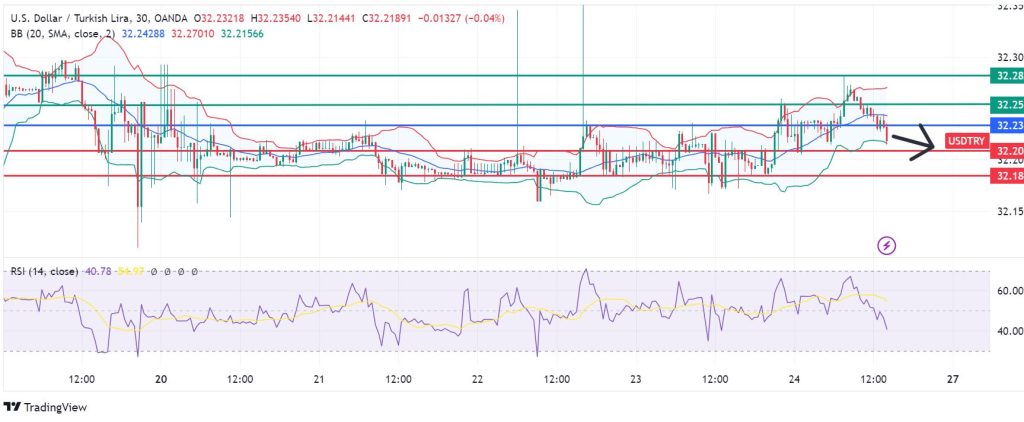
Task: Click the green 32.25 price label
Action: pyautogui.click(x=1007, y=105)
